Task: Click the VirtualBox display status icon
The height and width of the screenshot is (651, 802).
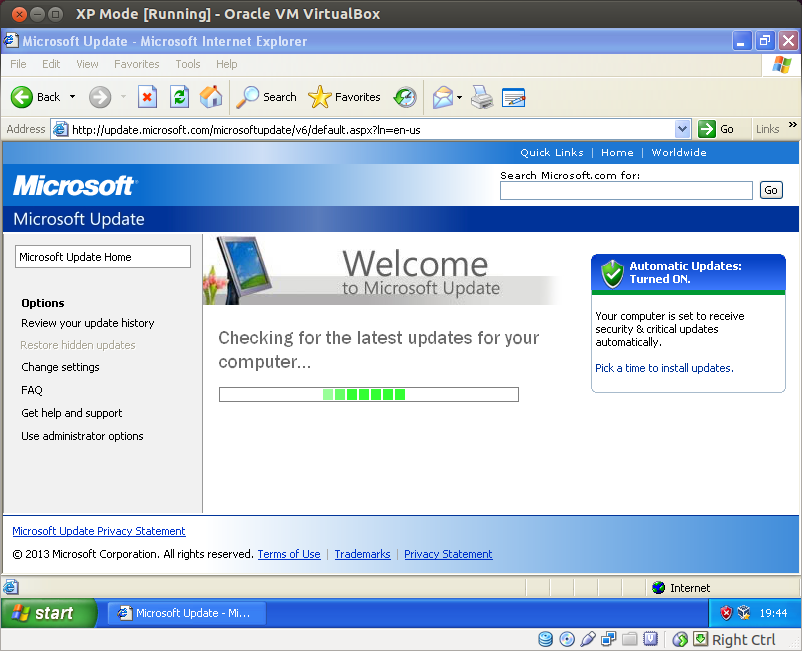Action: click(x=651, y=639)
